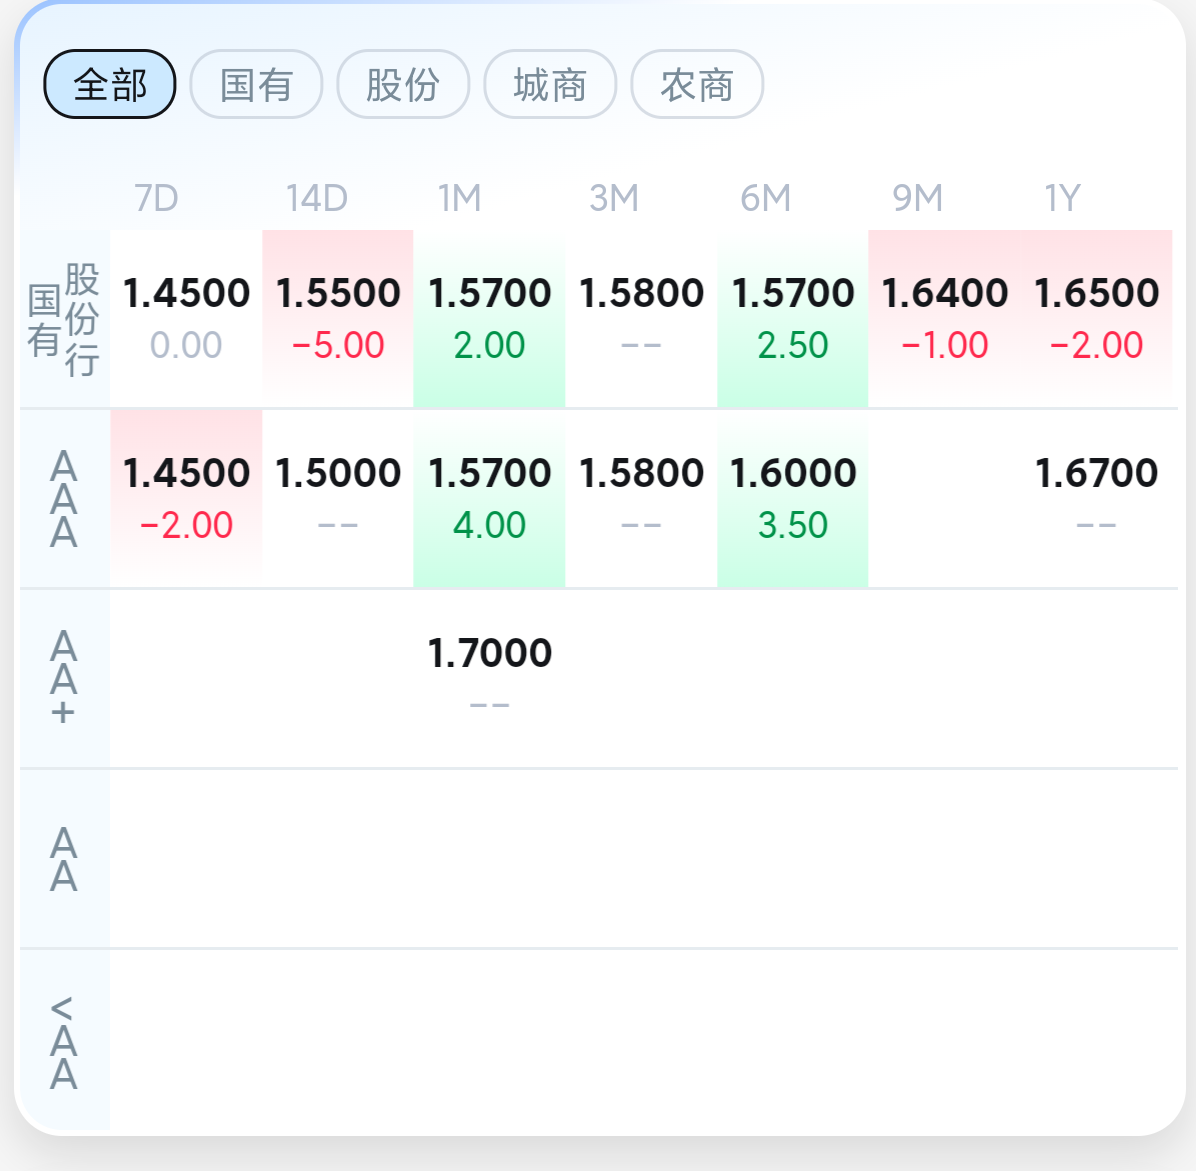This screenshot has width=1196, height=1171.
Task: Select the 全部 filter tab
Action: point(110,84)
